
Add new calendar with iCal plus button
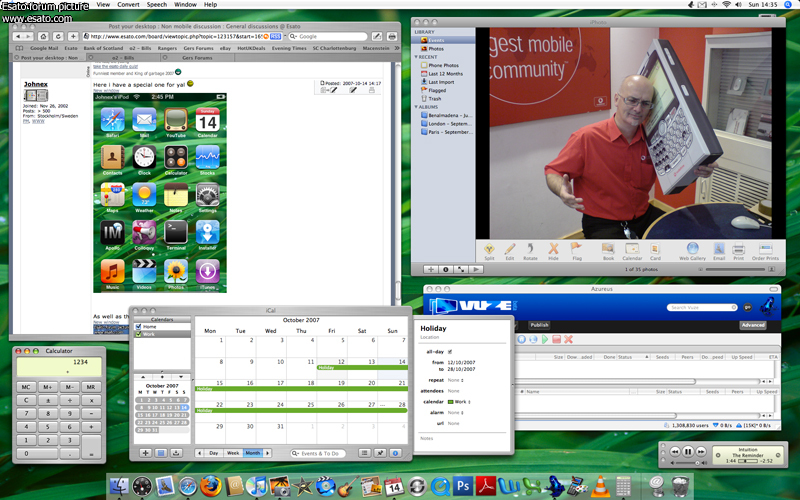145,453
